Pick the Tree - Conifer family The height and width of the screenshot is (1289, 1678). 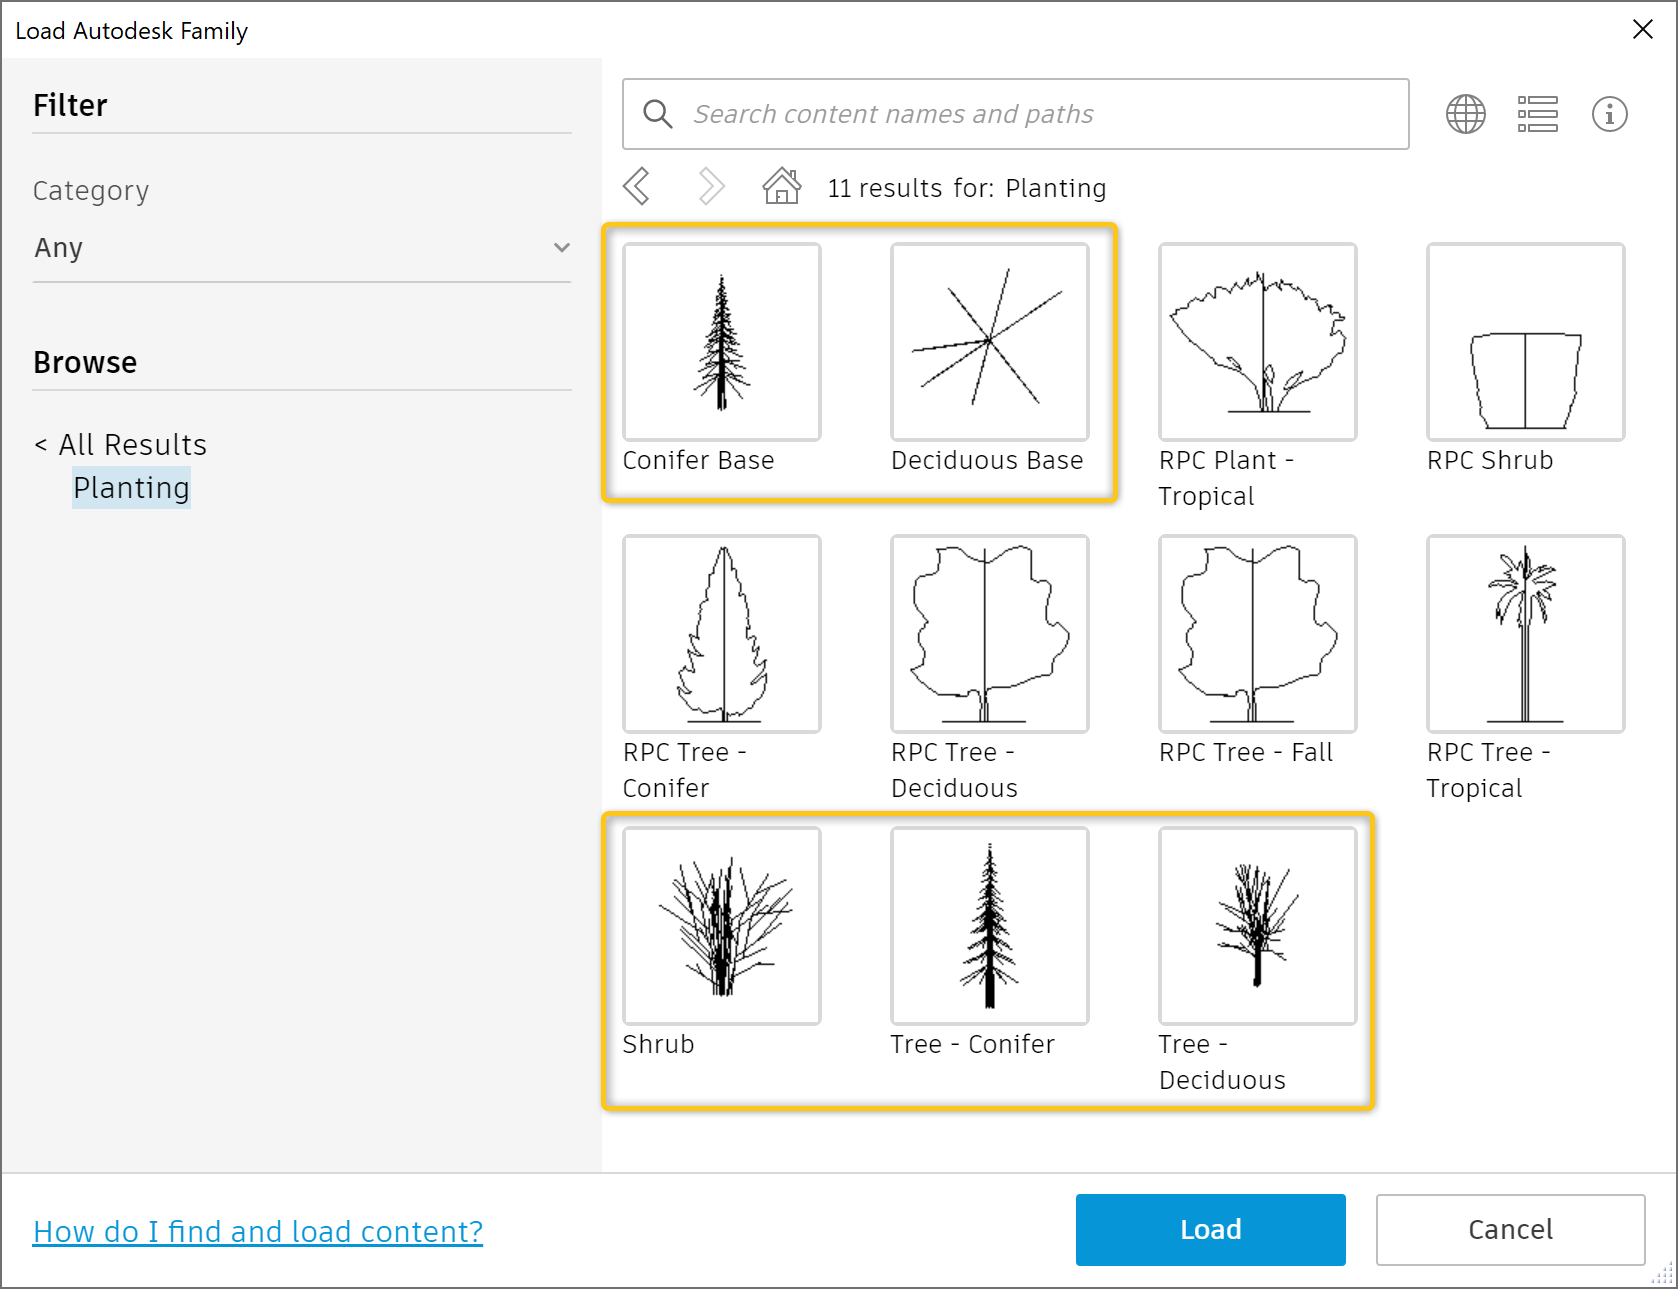coord(989,925)
